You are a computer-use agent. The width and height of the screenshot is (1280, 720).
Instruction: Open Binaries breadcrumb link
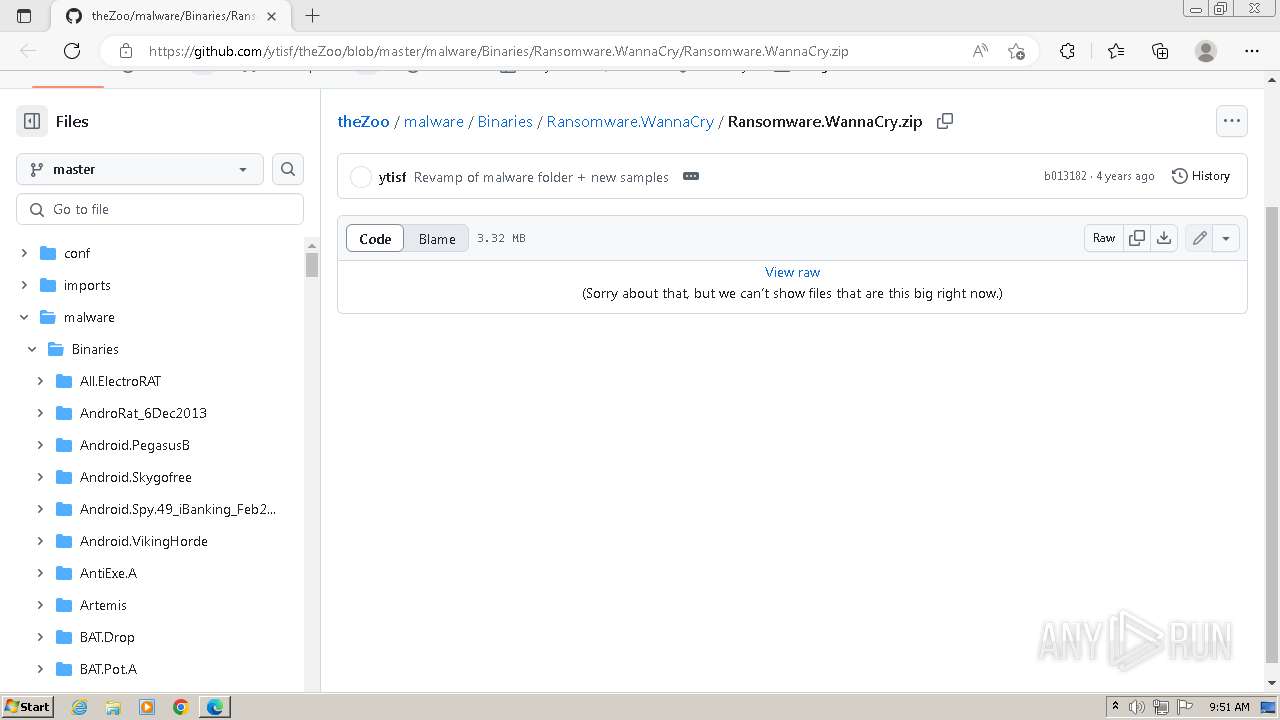click(x=505, y=121)
